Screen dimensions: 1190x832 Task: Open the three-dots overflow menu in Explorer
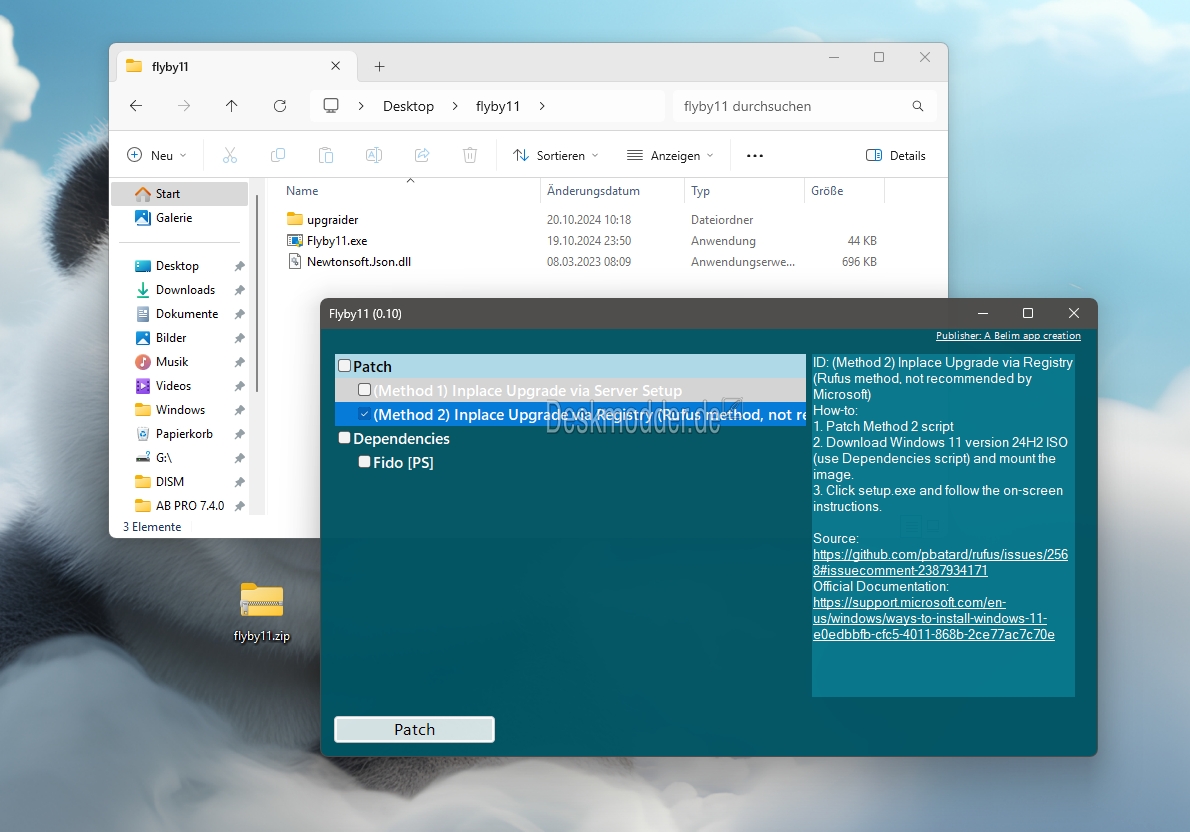tap(754, 156)
